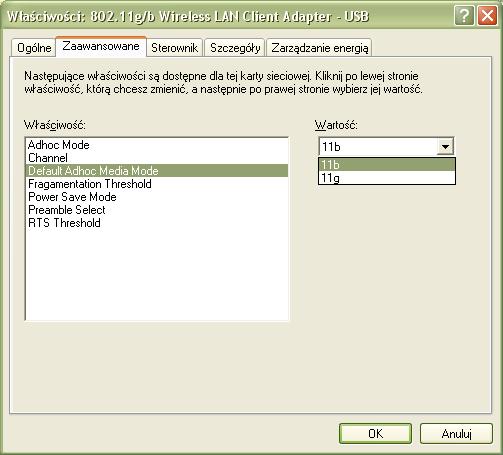Screen dimensions: 503x455
Task: Click the Anuluj button
Action: click(456, 433)
